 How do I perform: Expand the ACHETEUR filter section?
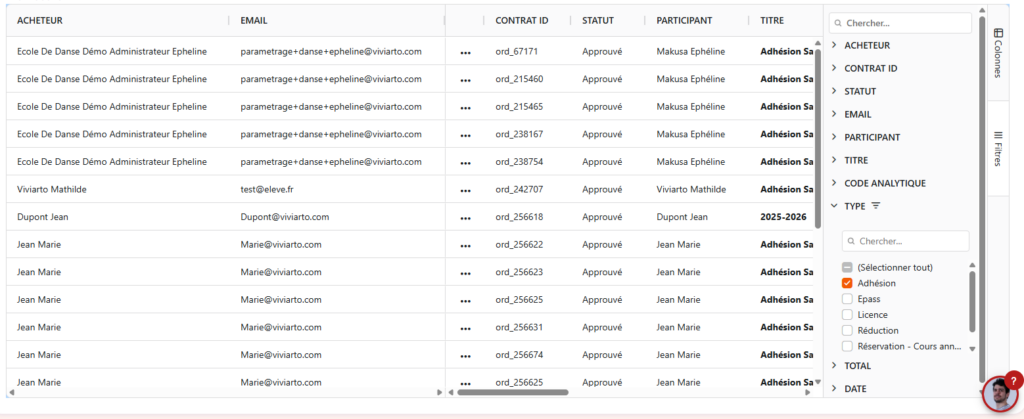point(835,45)
